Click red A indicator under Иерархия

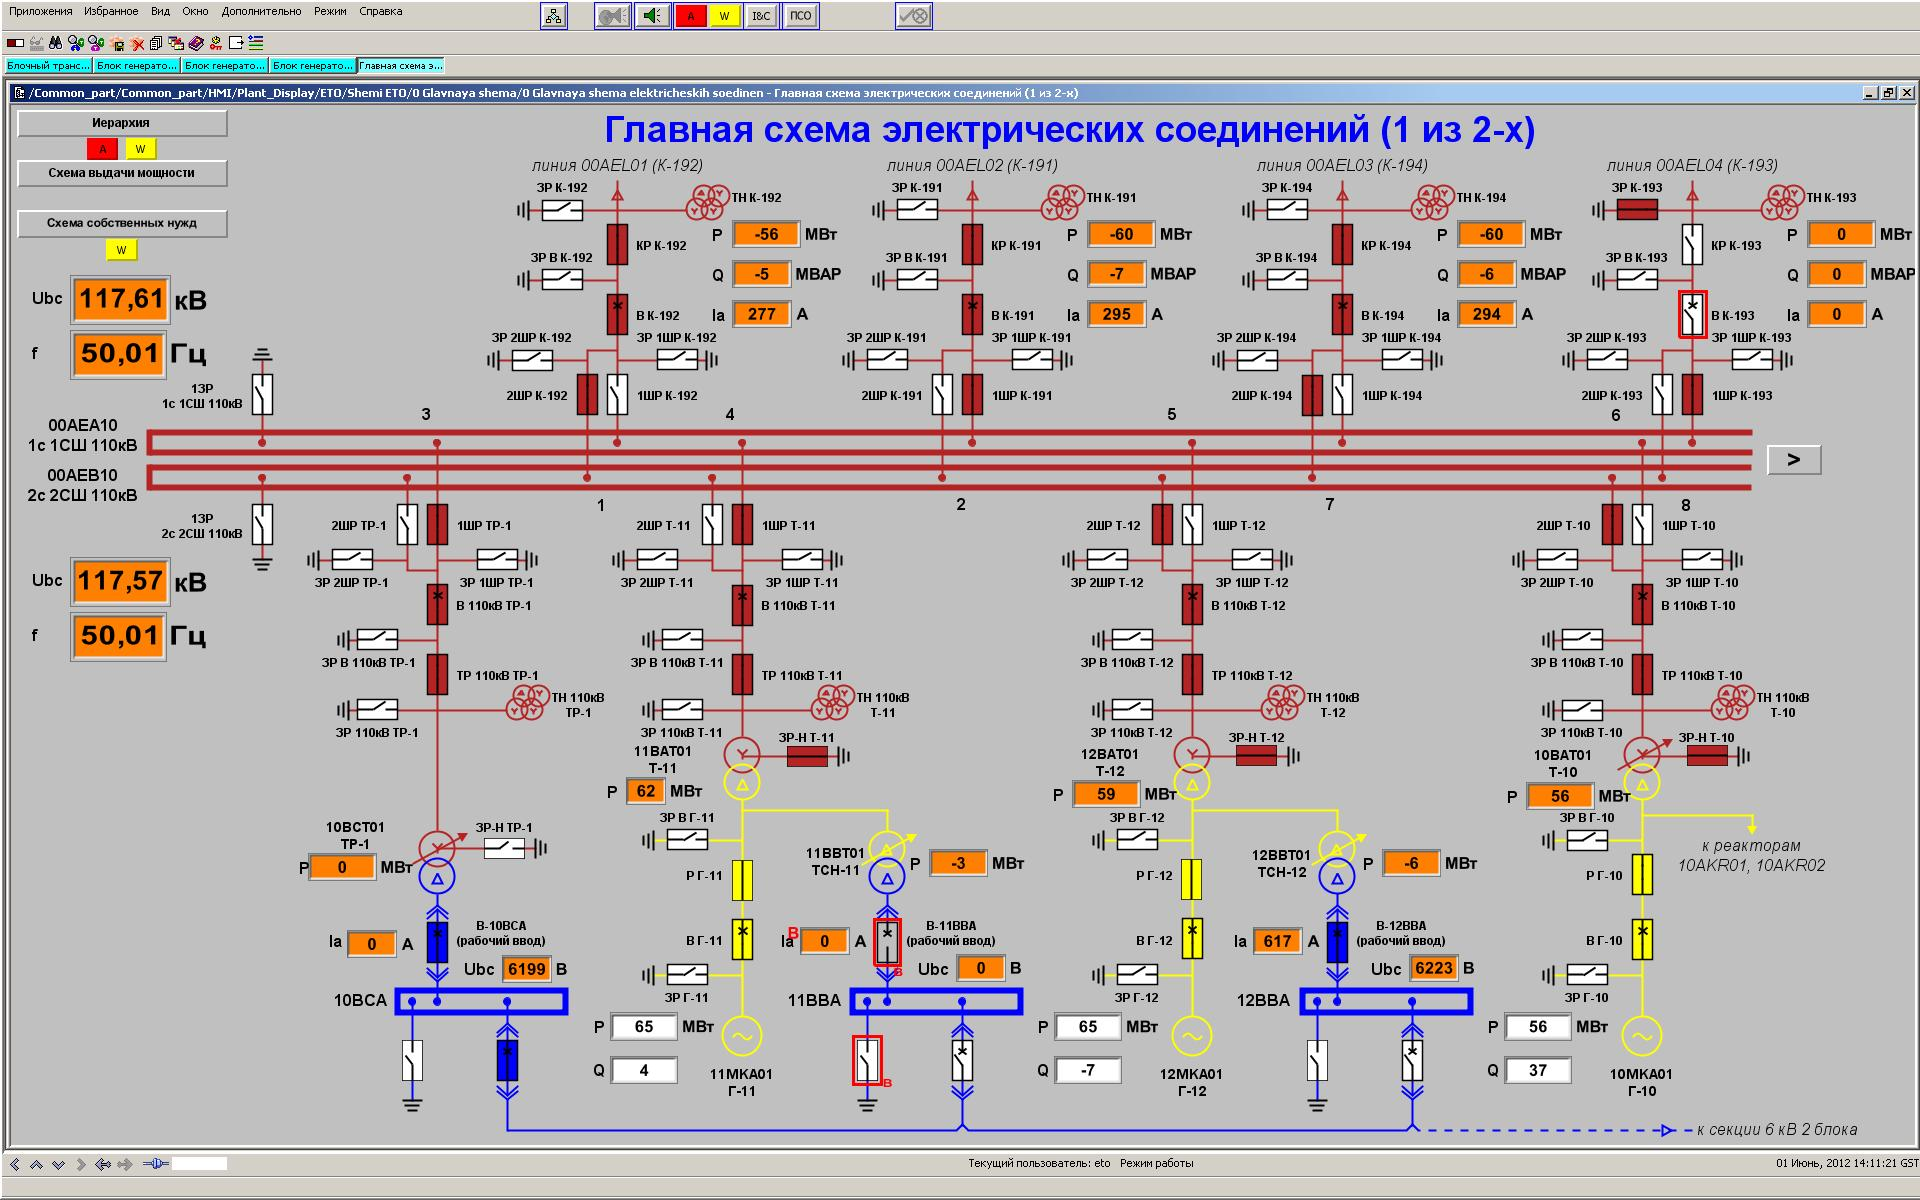pos(102,149)
